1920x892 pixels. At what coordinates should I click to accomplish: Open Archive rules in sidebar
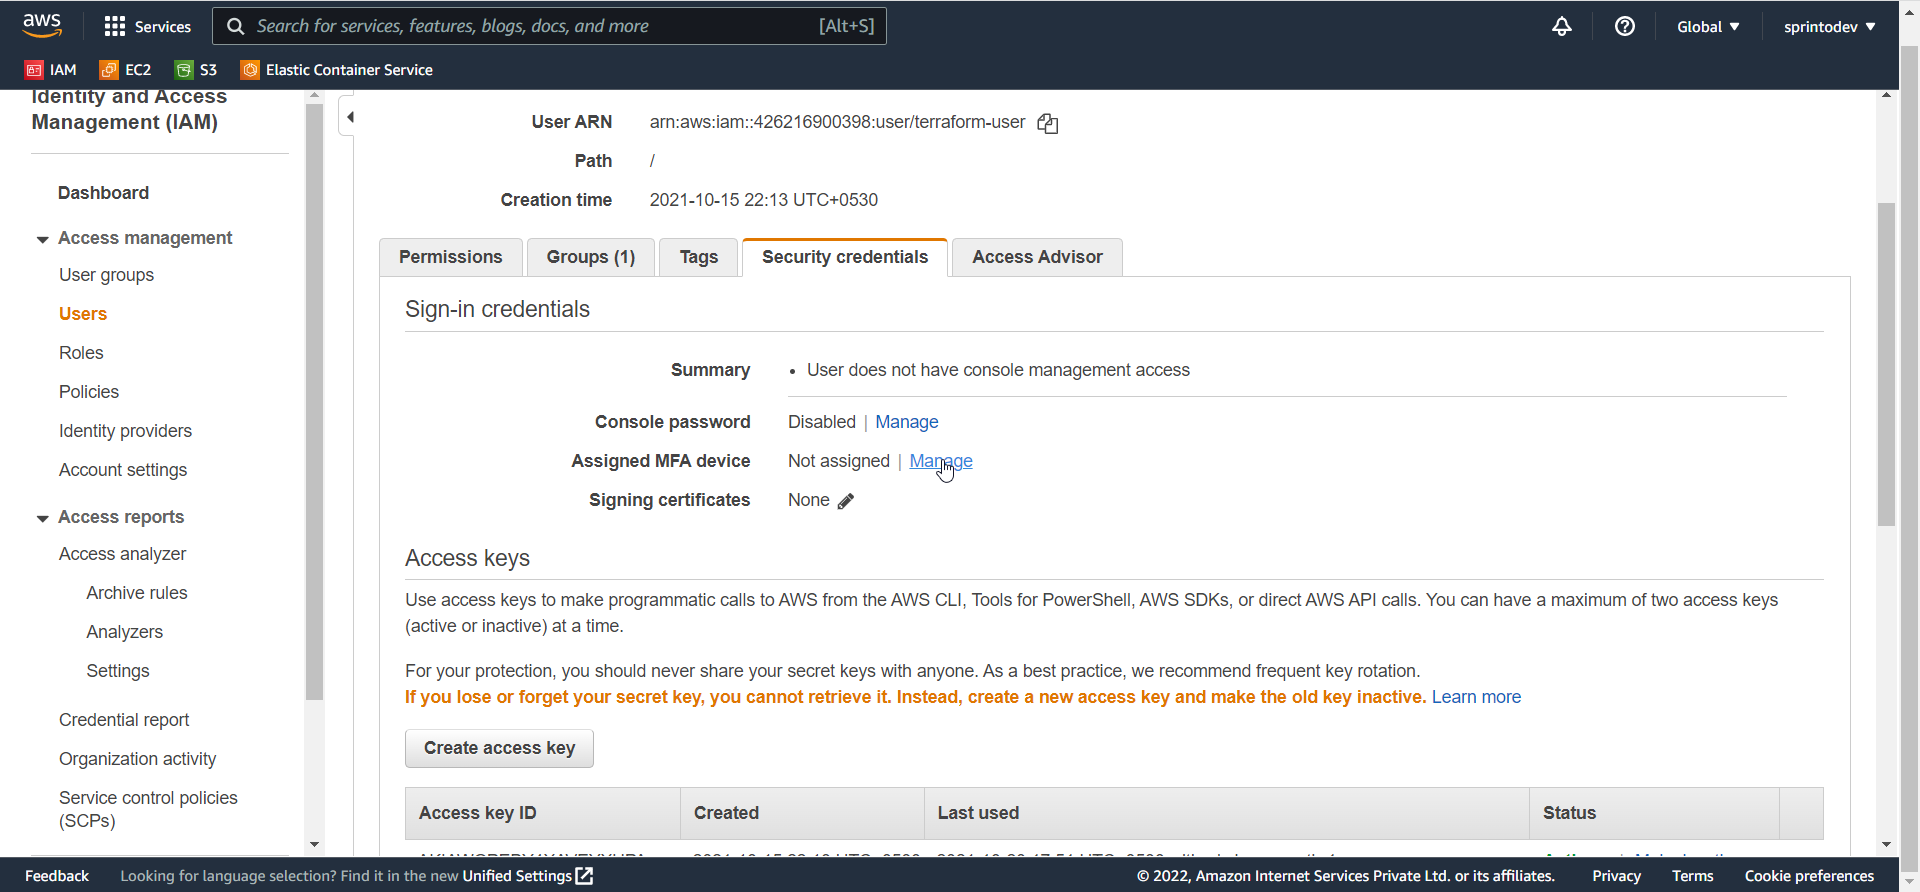(x=137, y=593)
